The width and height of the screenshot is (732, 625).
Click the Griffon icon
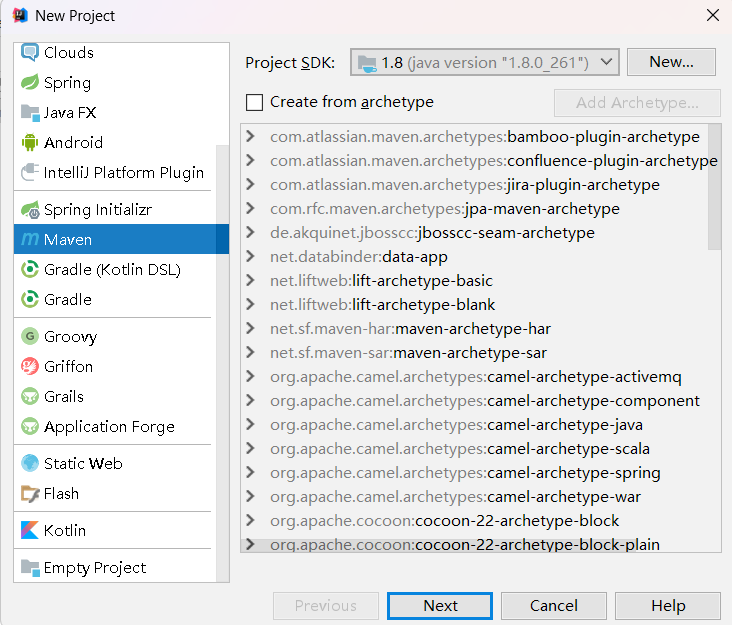point(30,366)
